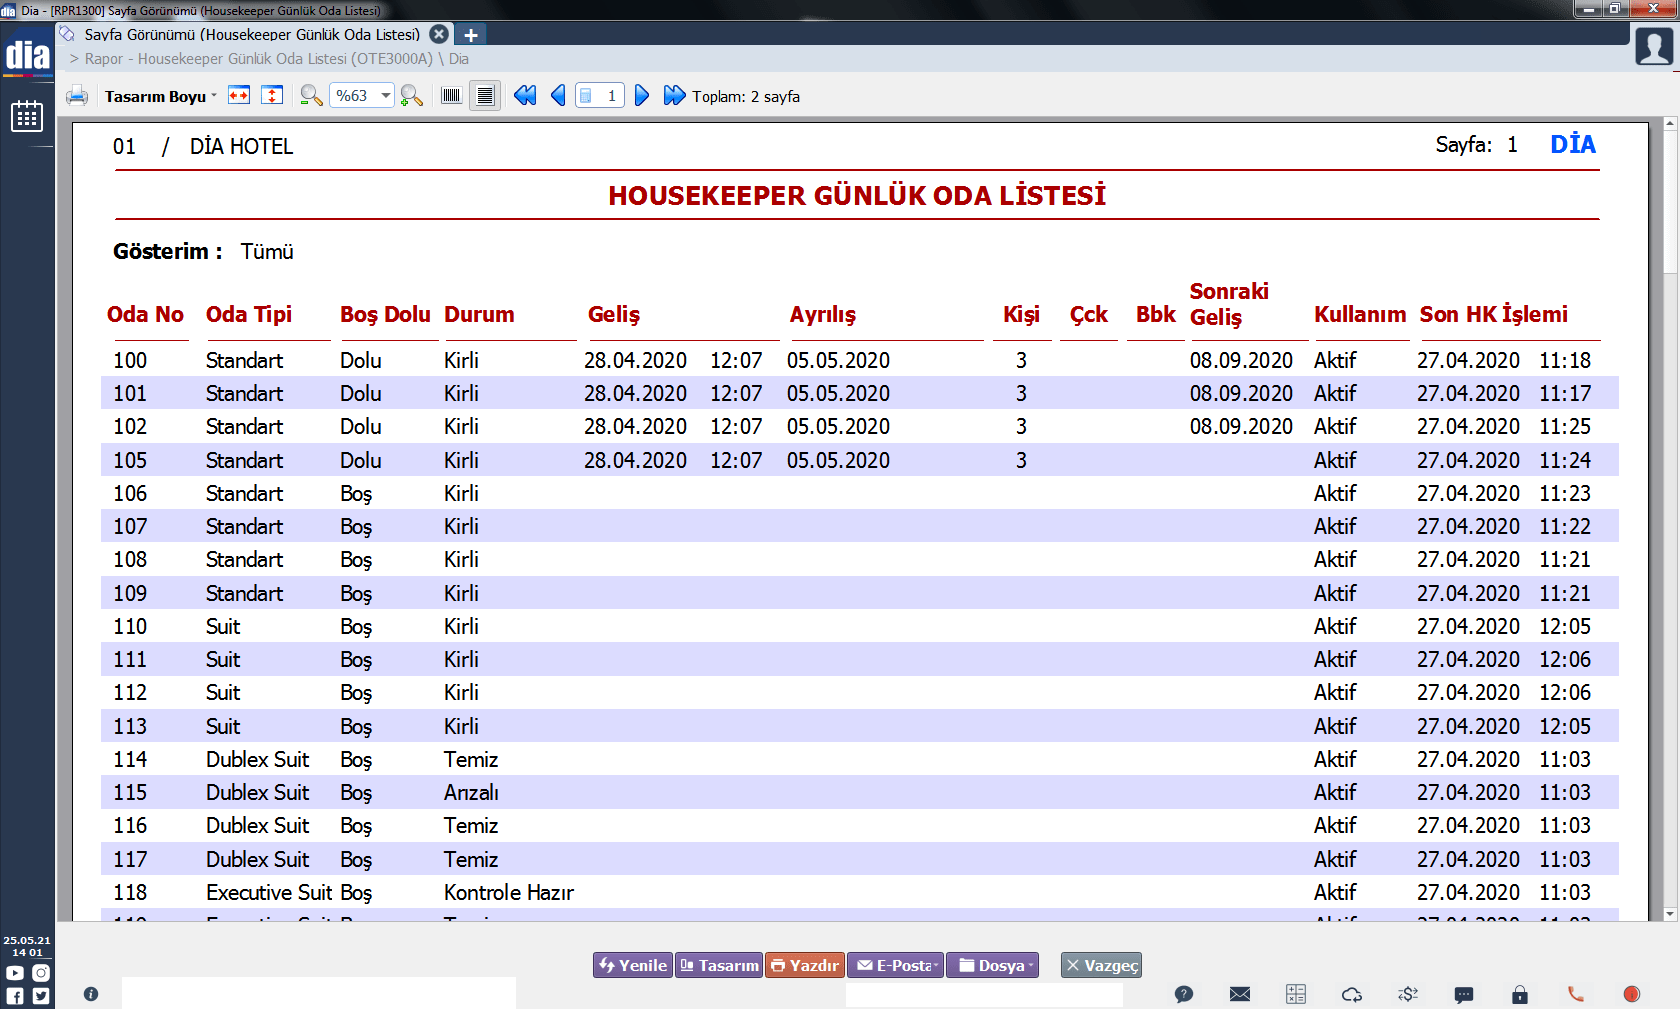Click 'Arızalı' status in row 115

(x=471, y=793)
